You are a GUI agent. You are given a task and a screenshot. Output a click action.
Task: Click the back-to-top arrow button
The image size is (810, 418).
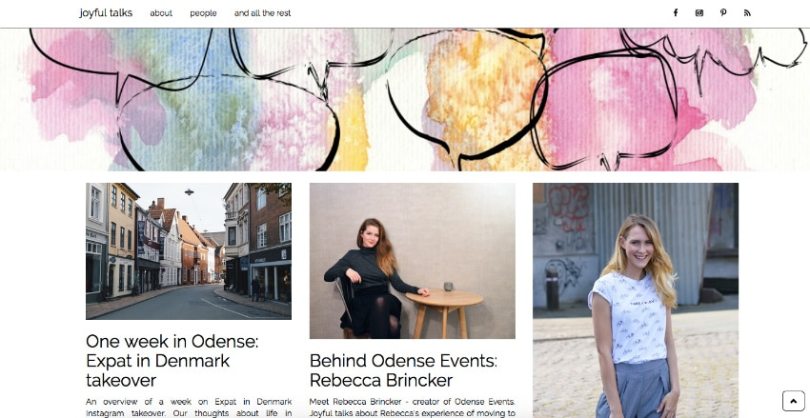coord(793,401)
